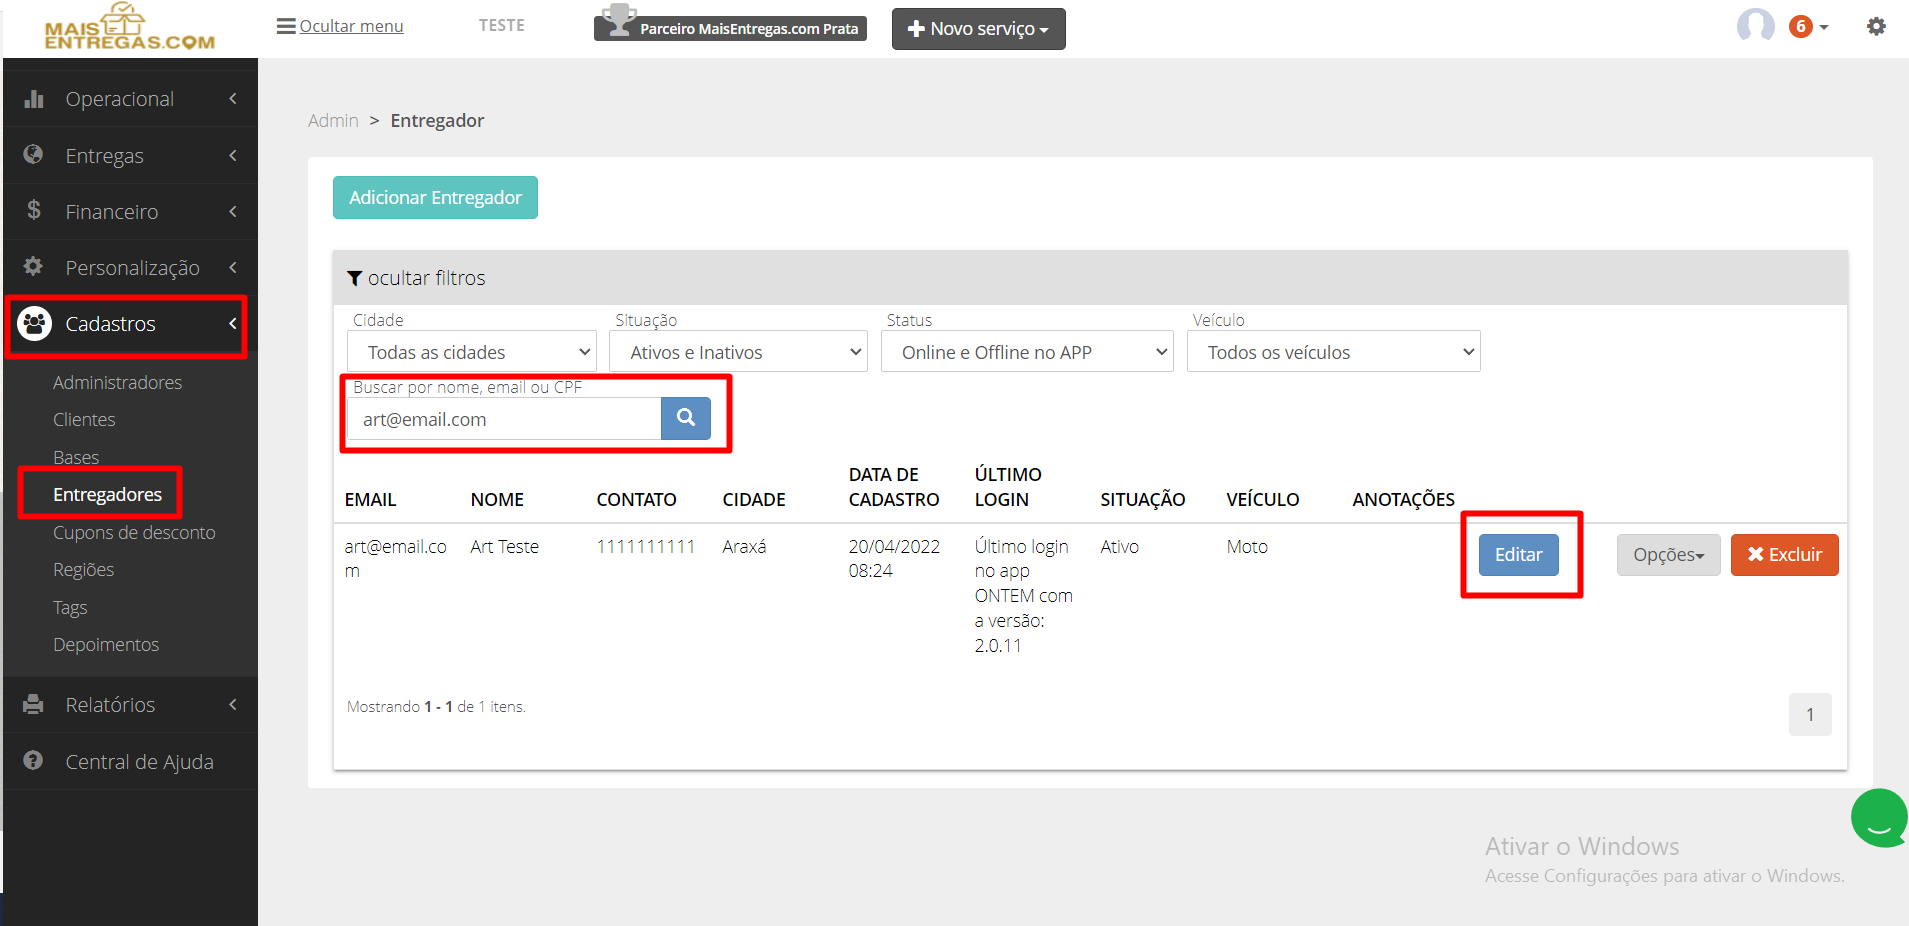Click the Central de Ajuda question icon
This screenshot has height=926, width=1909.
tap(33, 760)
